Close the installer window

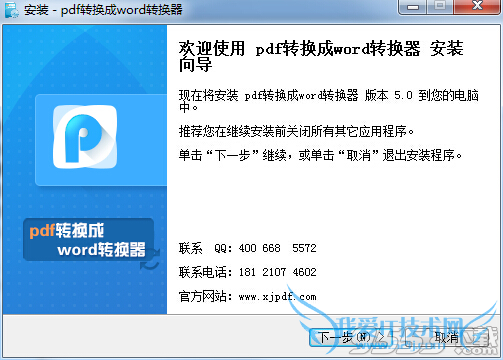(477, 7)
